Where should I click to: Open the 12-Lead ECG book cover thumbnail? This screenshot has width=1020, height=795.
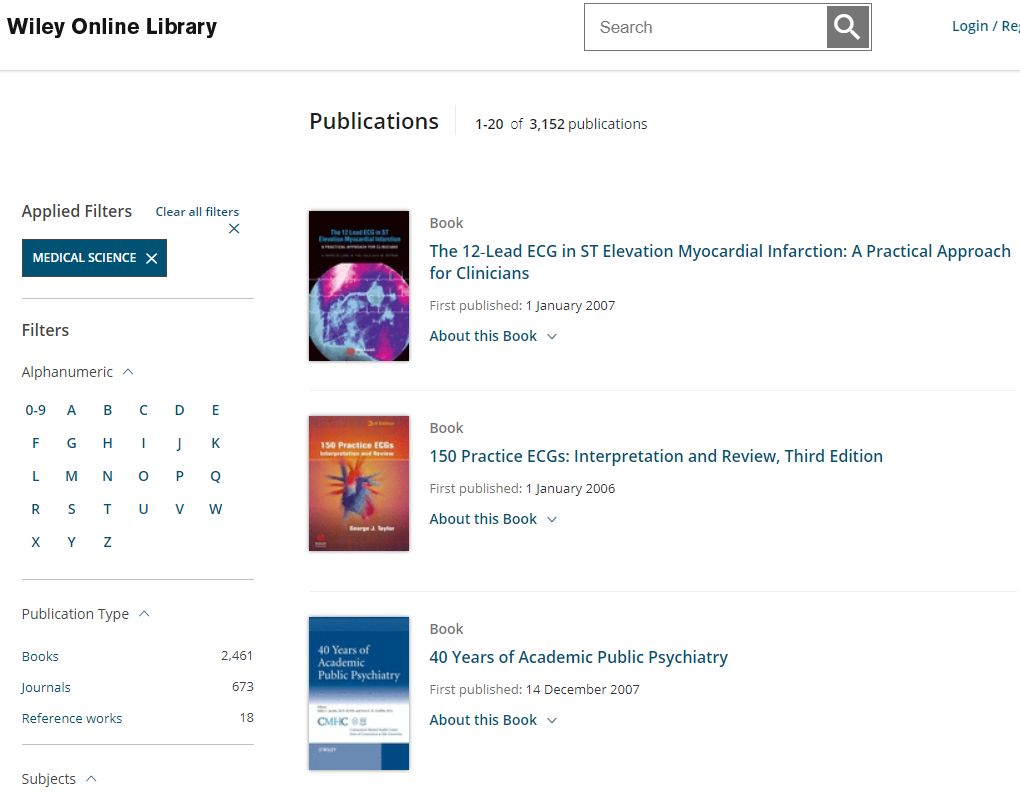click(359, 286)
